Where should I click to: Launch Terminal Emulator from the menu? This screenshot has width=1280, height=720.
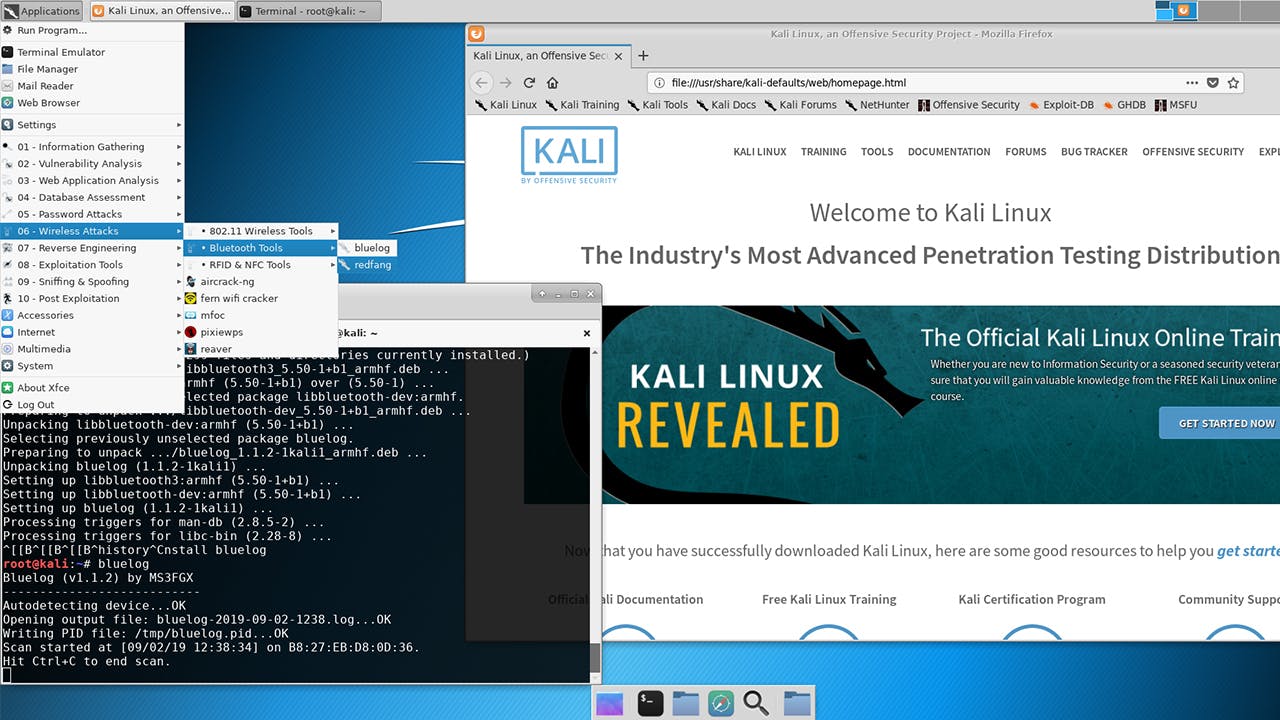(92, 52)
